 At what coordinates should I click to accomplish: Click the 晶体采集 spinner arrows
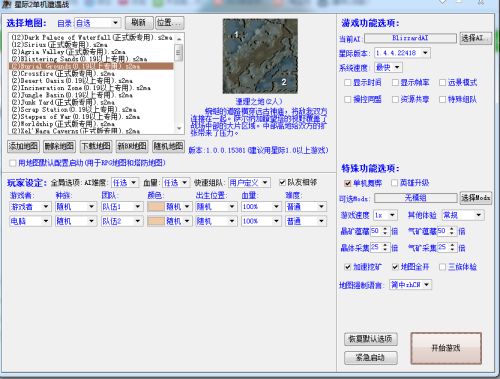(x=385, y=247)
